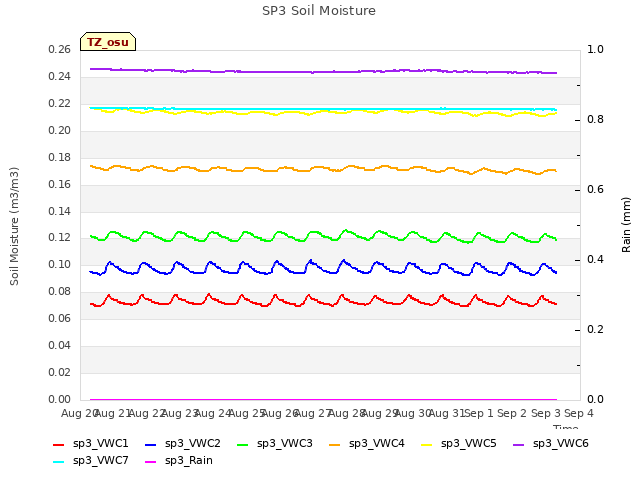Click the TZ_osu label badge
Screen dimensions: 640x480
pyautogui.click(x=108, y=42)
